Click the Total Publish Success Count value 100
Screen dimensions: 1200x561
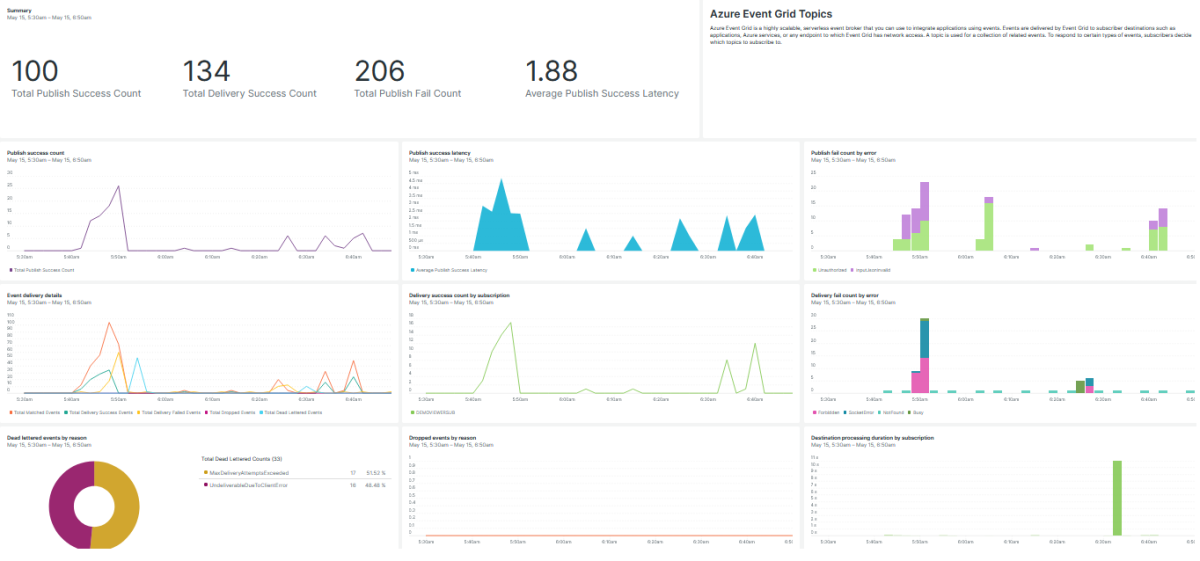35,71
